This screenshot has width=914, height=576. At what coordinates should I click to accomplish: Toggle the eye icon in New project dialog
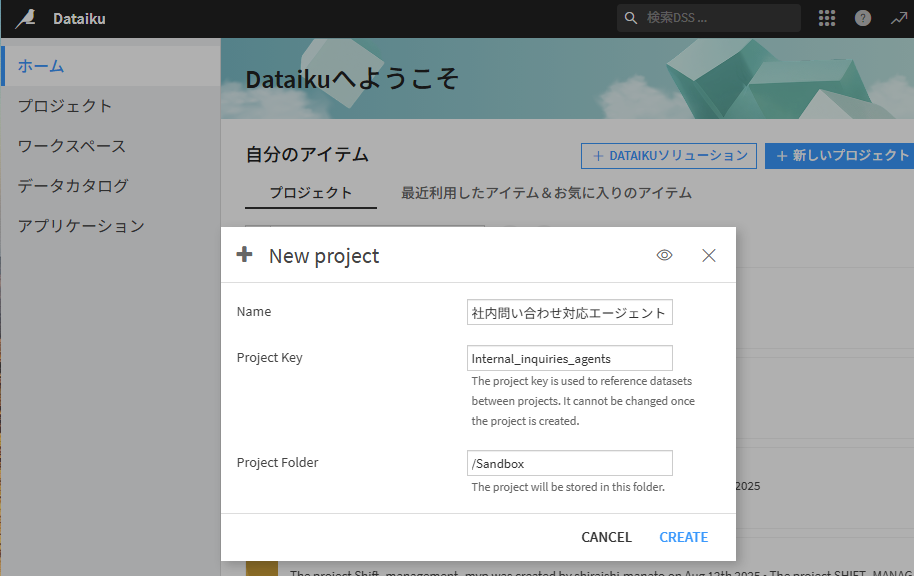coord(664,255)
